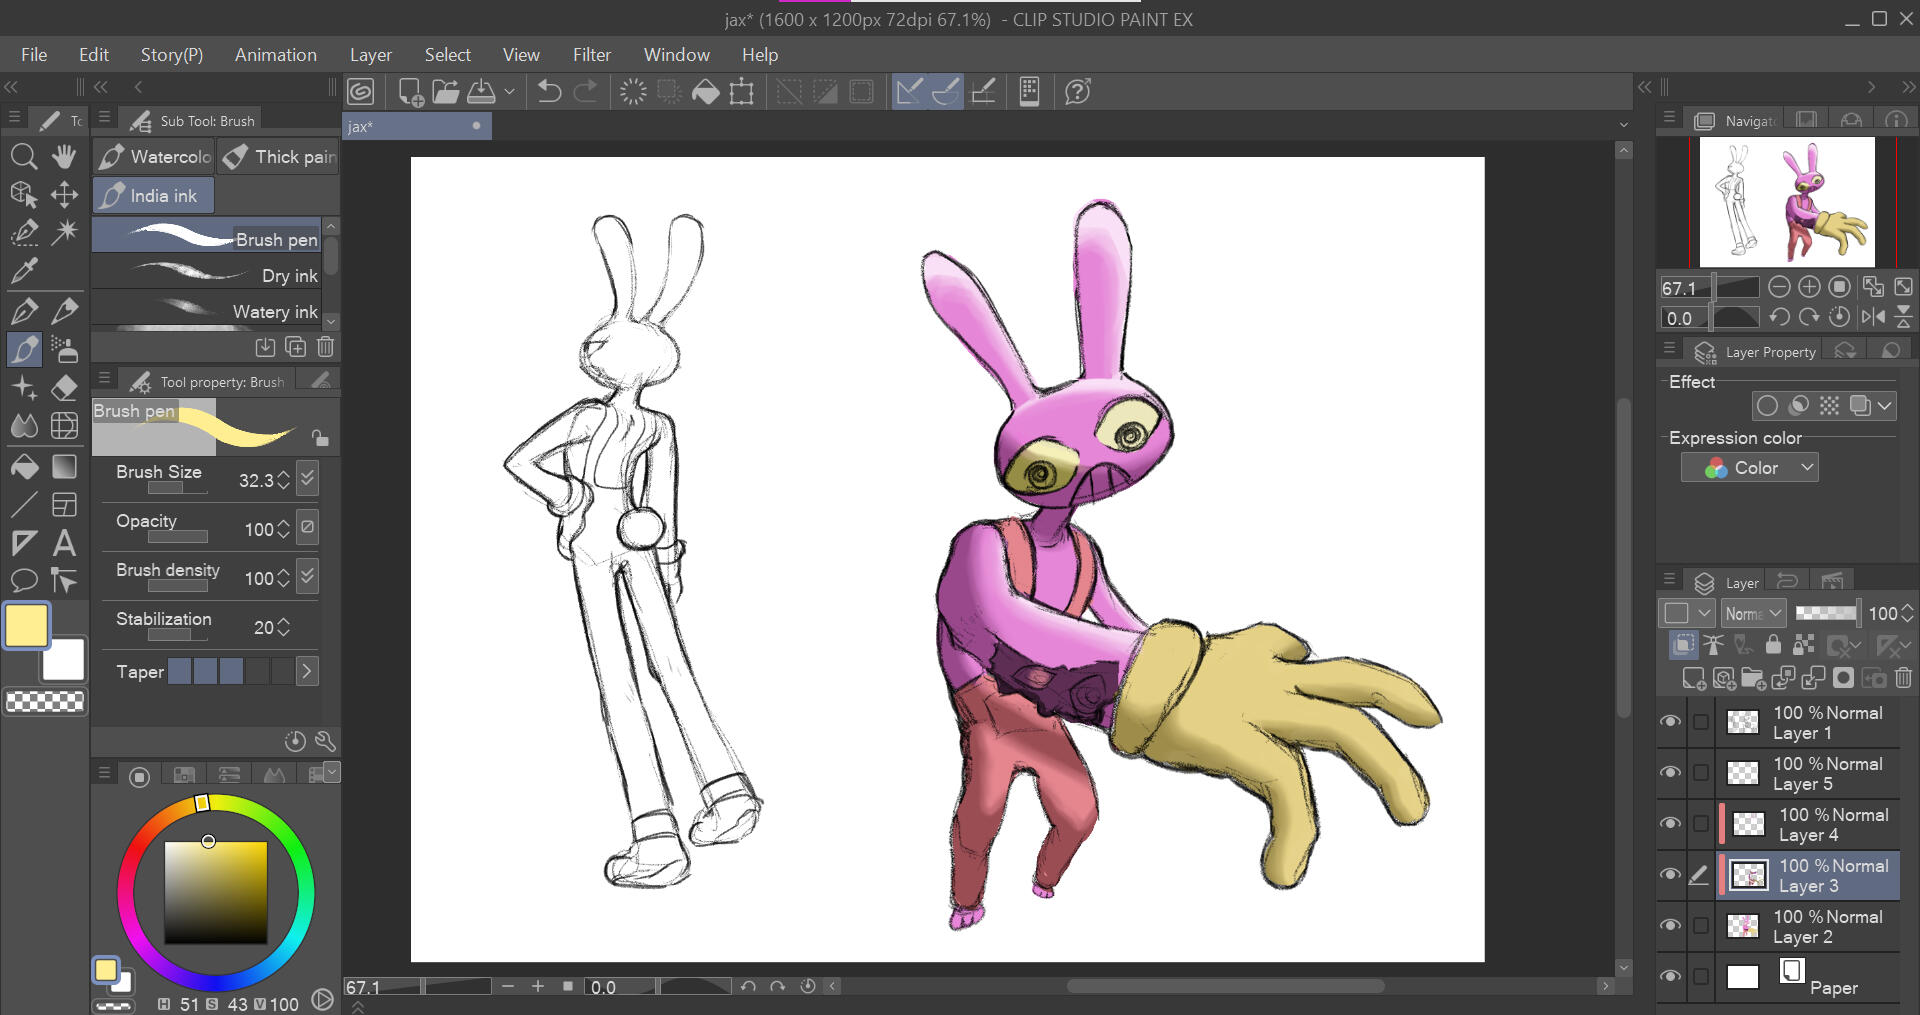Select the Eyedropper tool

(24, 270)
